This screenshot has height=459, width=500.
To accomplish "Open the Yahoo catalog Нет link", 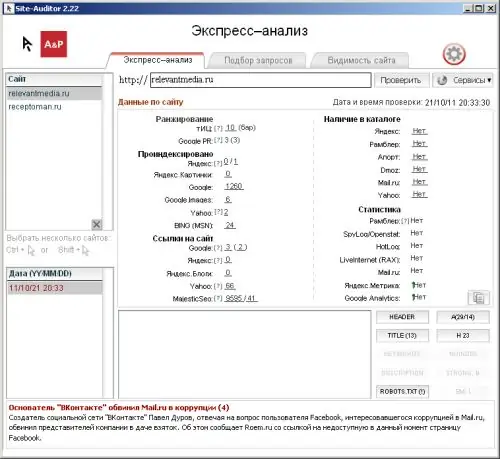I will point(419,194).
